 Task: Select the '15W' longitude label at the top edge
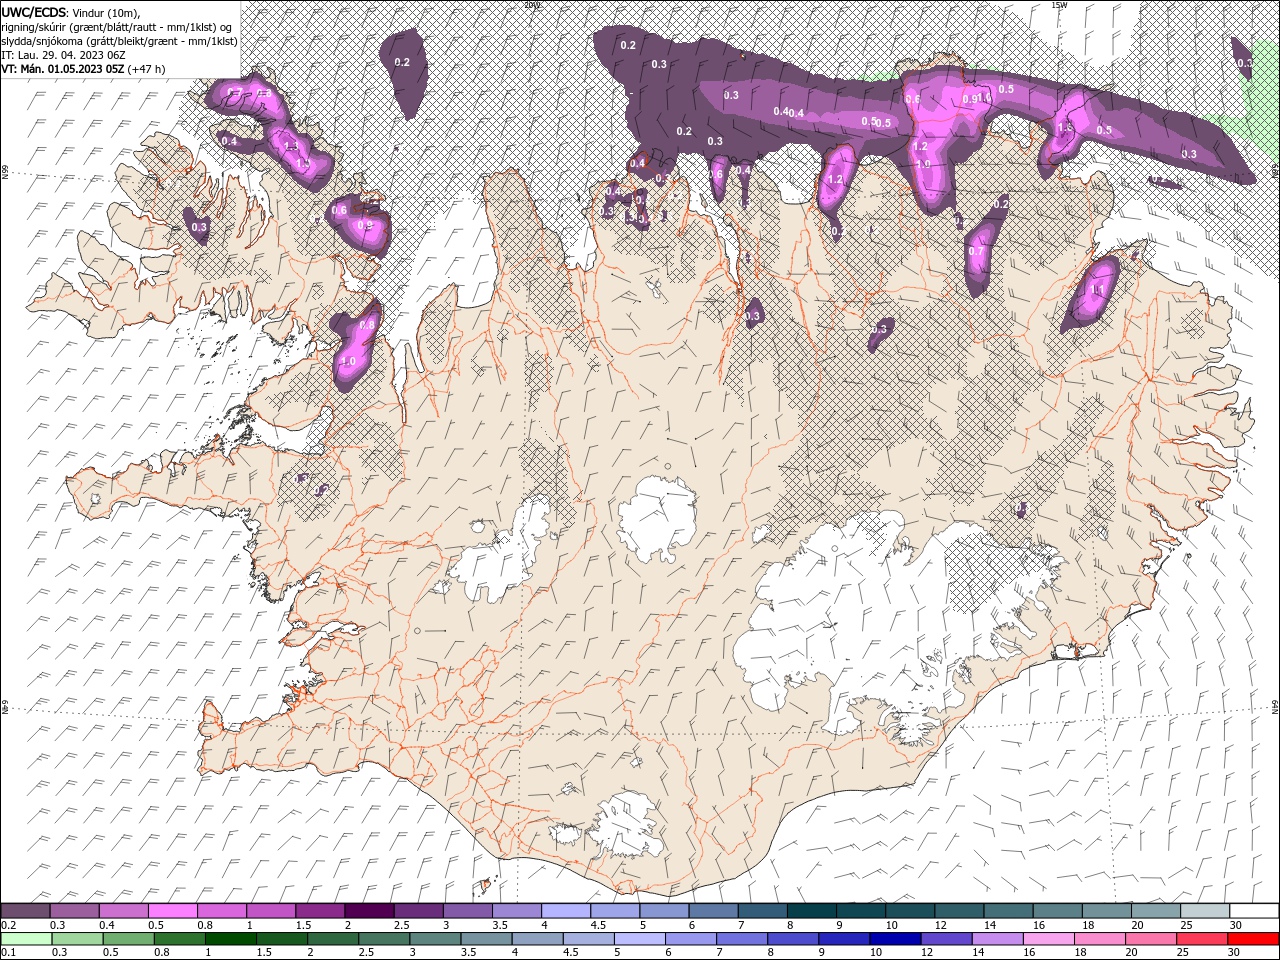(1059, 4)
